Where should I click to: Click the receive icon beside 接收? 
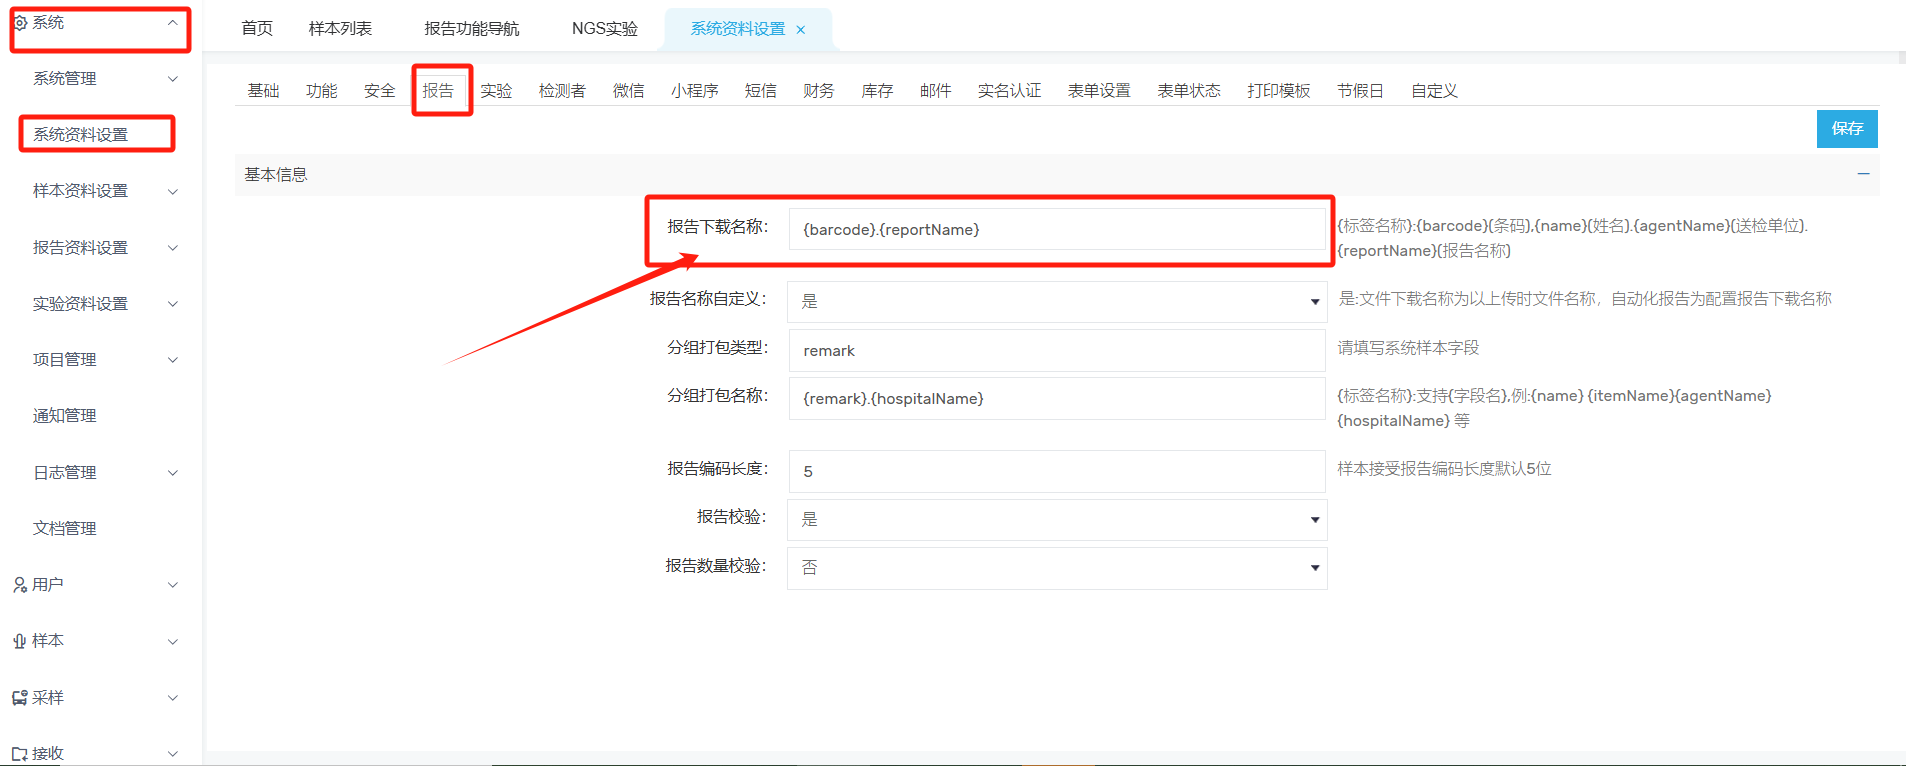(x=20, y=754)
